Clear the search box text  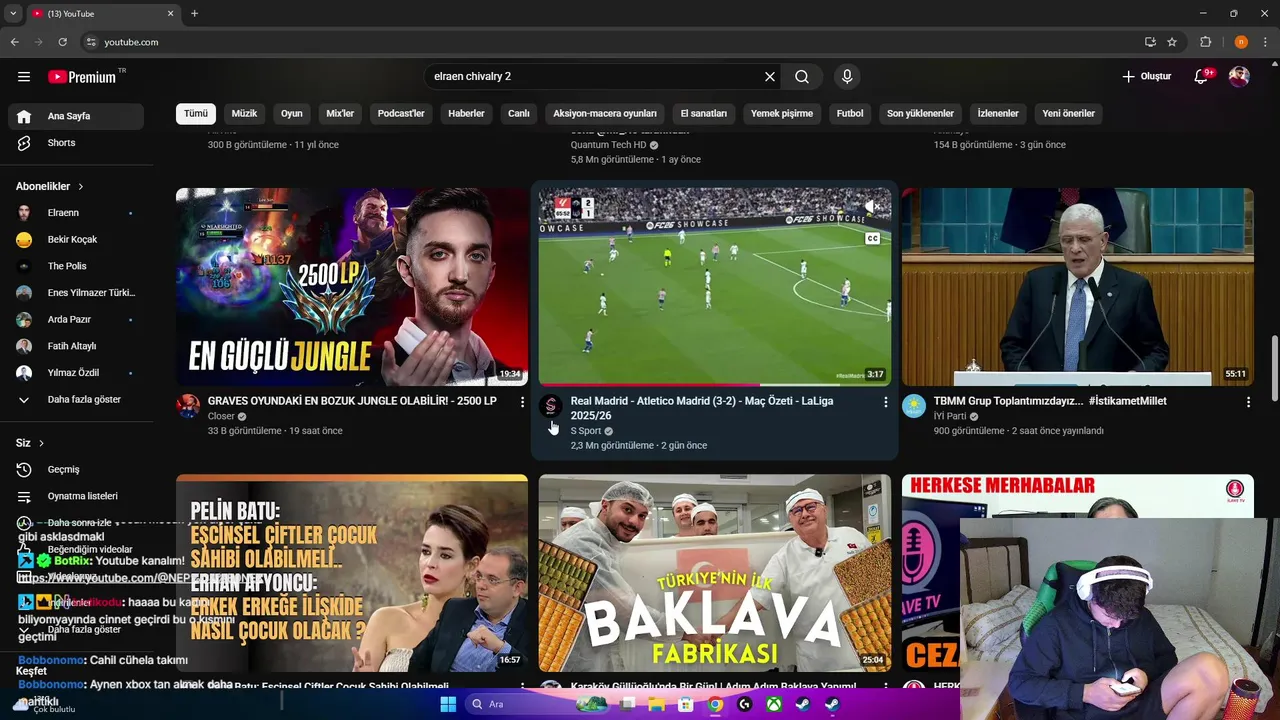click(770, 76)
